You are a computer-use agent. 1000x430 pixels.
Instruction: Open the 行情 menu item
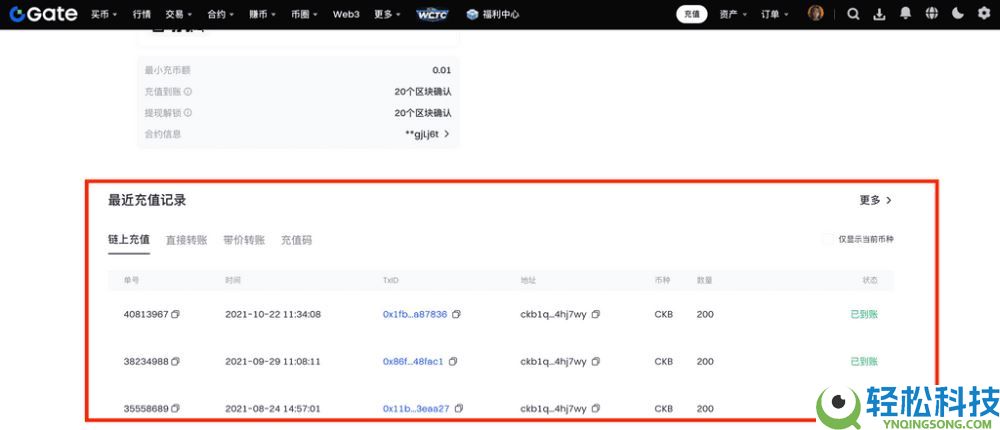142,14
